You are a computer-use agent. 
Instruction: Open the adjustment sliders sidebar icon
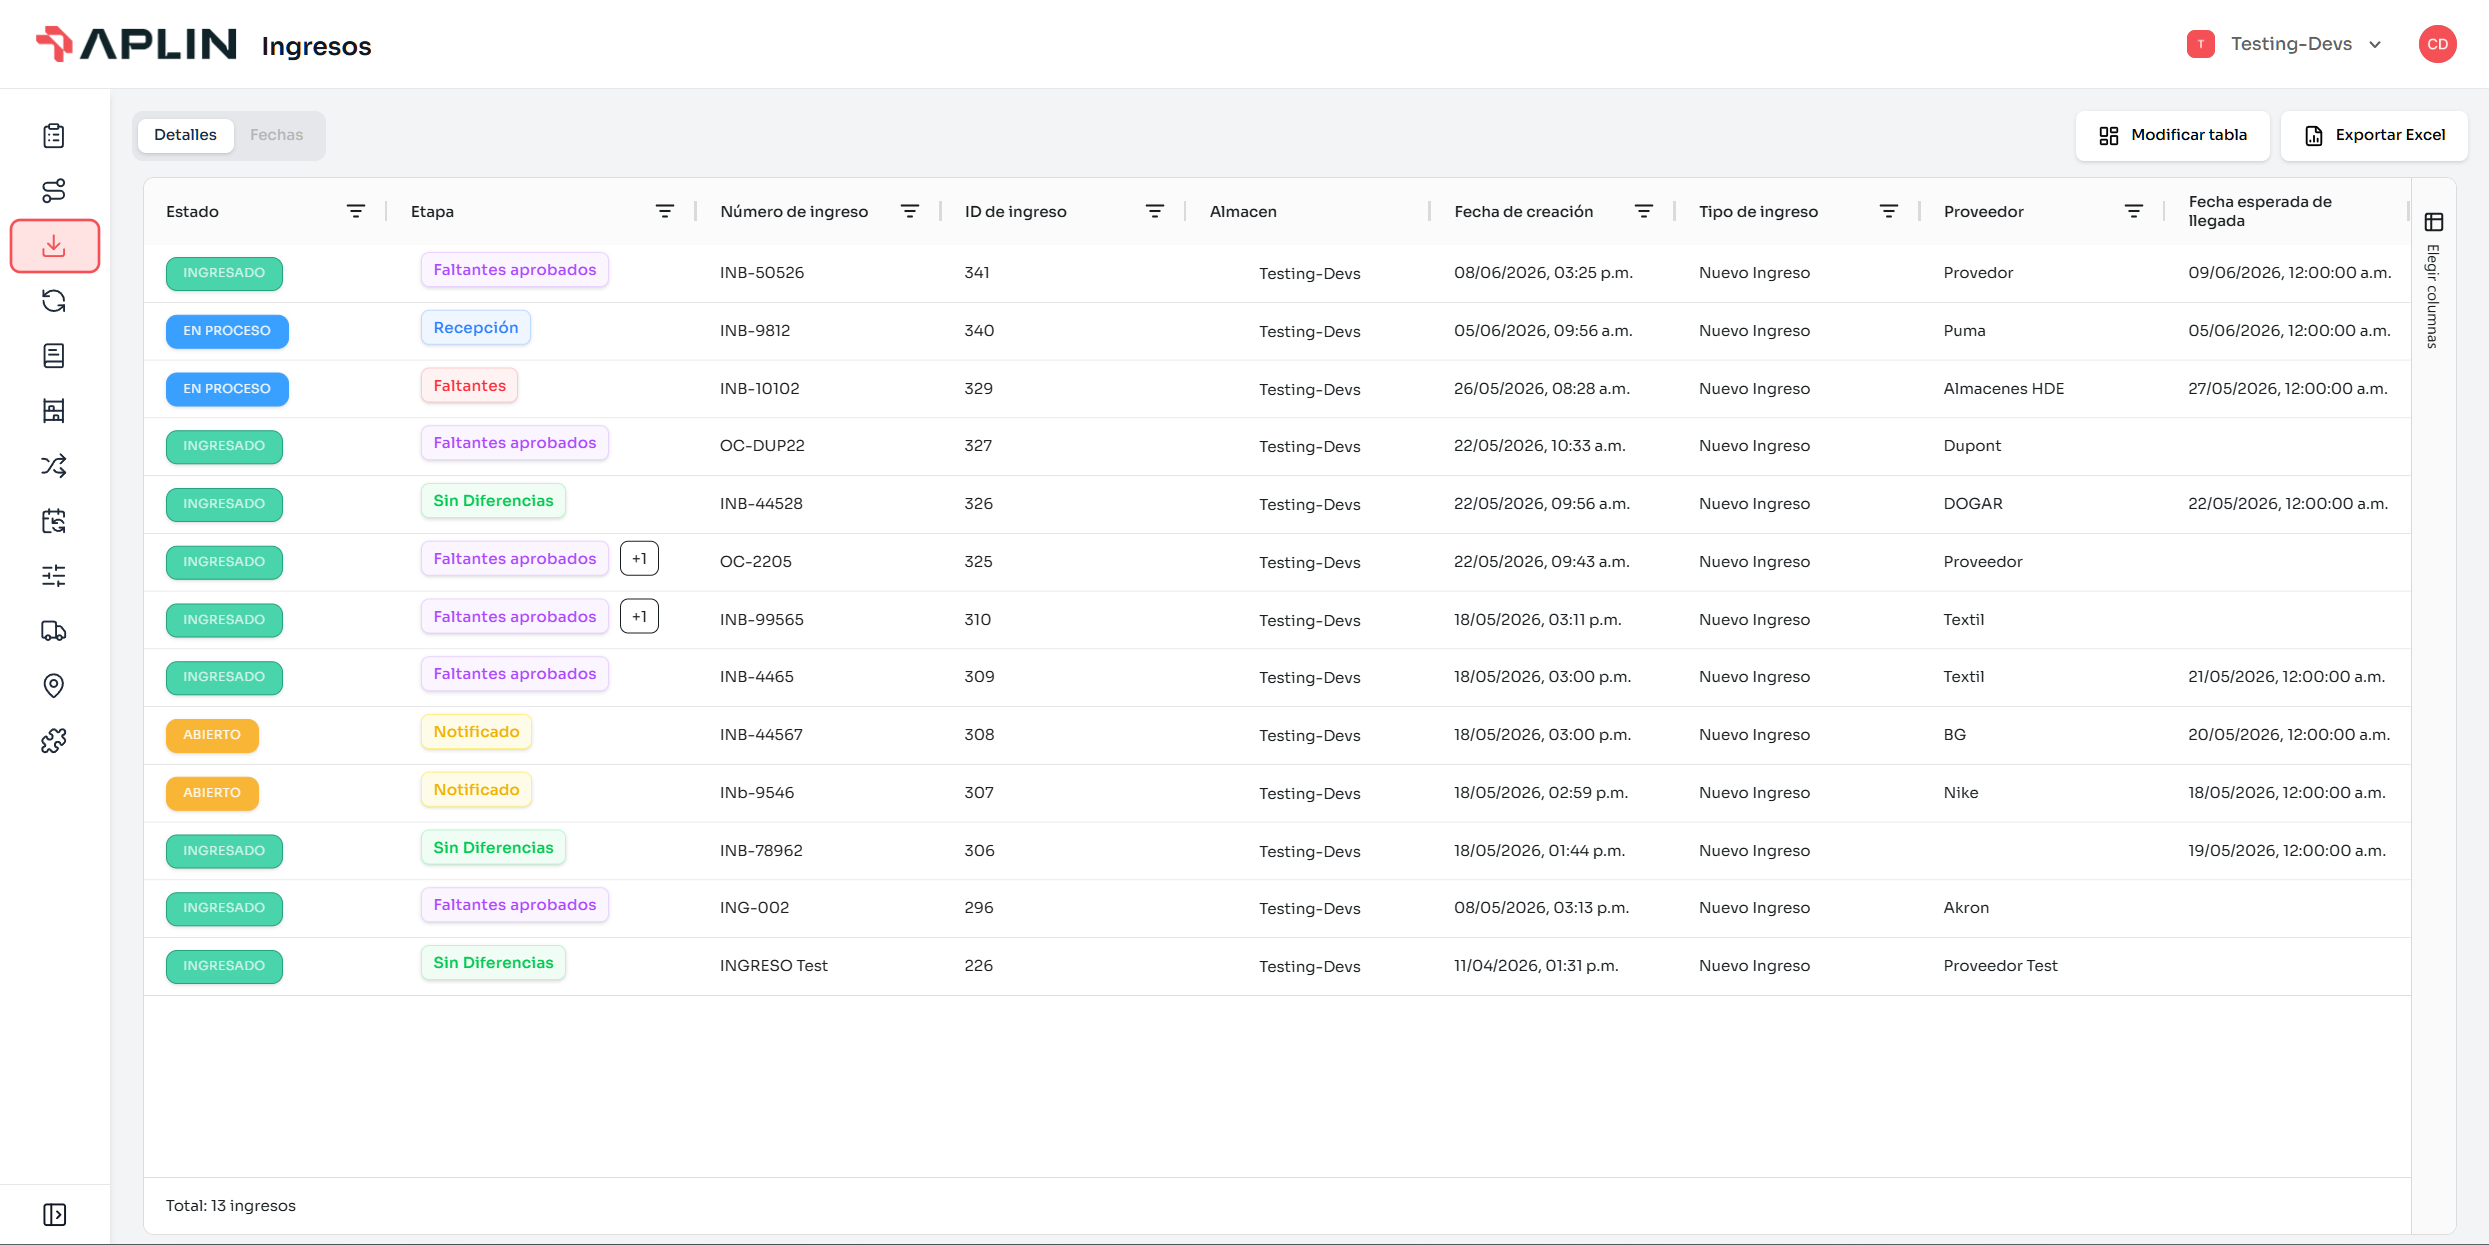pos(54,576)
